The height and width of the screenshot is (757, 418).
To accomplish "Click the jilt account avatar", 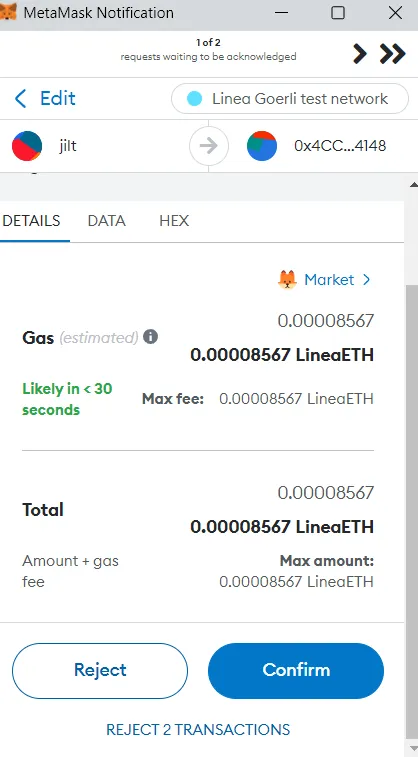I will [27, 146].
